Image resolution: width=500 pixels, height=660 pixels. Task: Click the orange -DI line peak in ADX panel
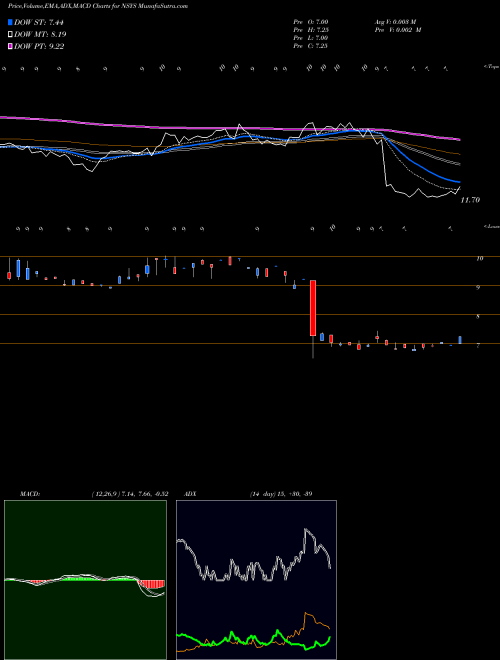tap(307, 615)
